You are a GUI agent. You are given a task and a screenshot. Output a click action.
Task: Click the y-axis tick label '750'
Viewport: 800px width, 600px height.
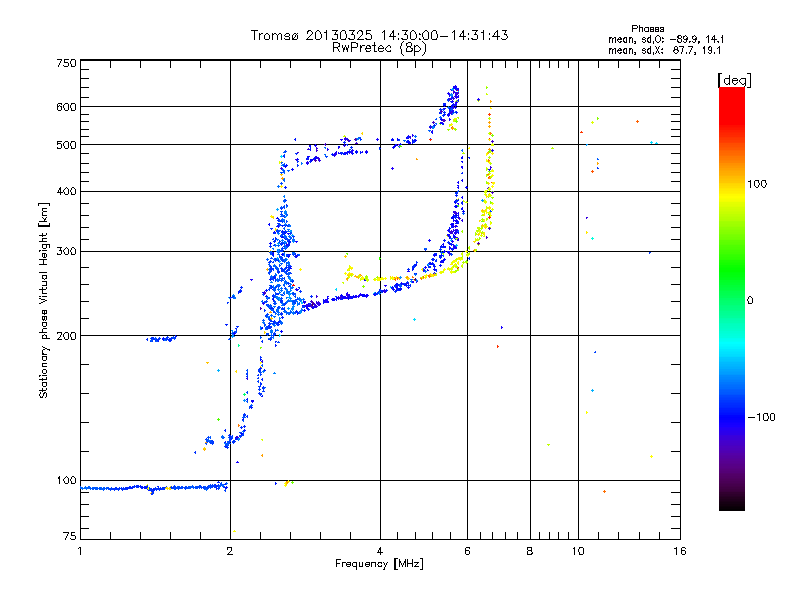(66, 63)
